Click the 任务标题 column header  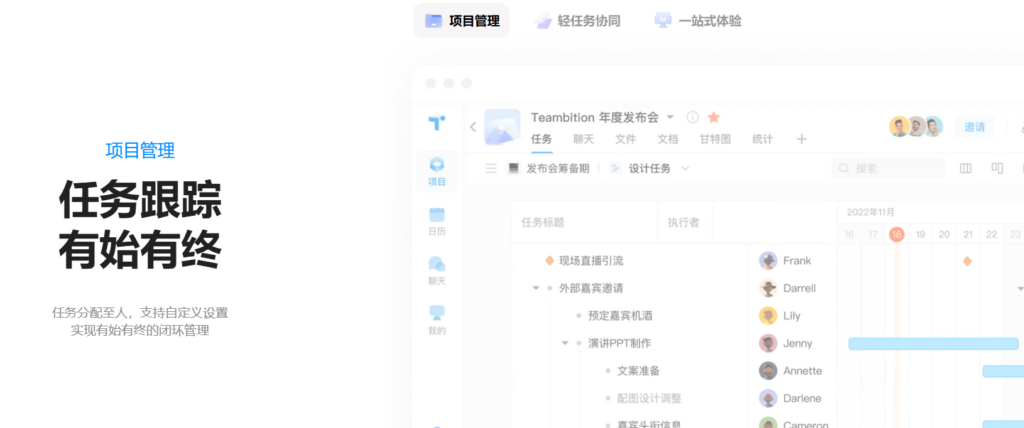coord(543,222)
